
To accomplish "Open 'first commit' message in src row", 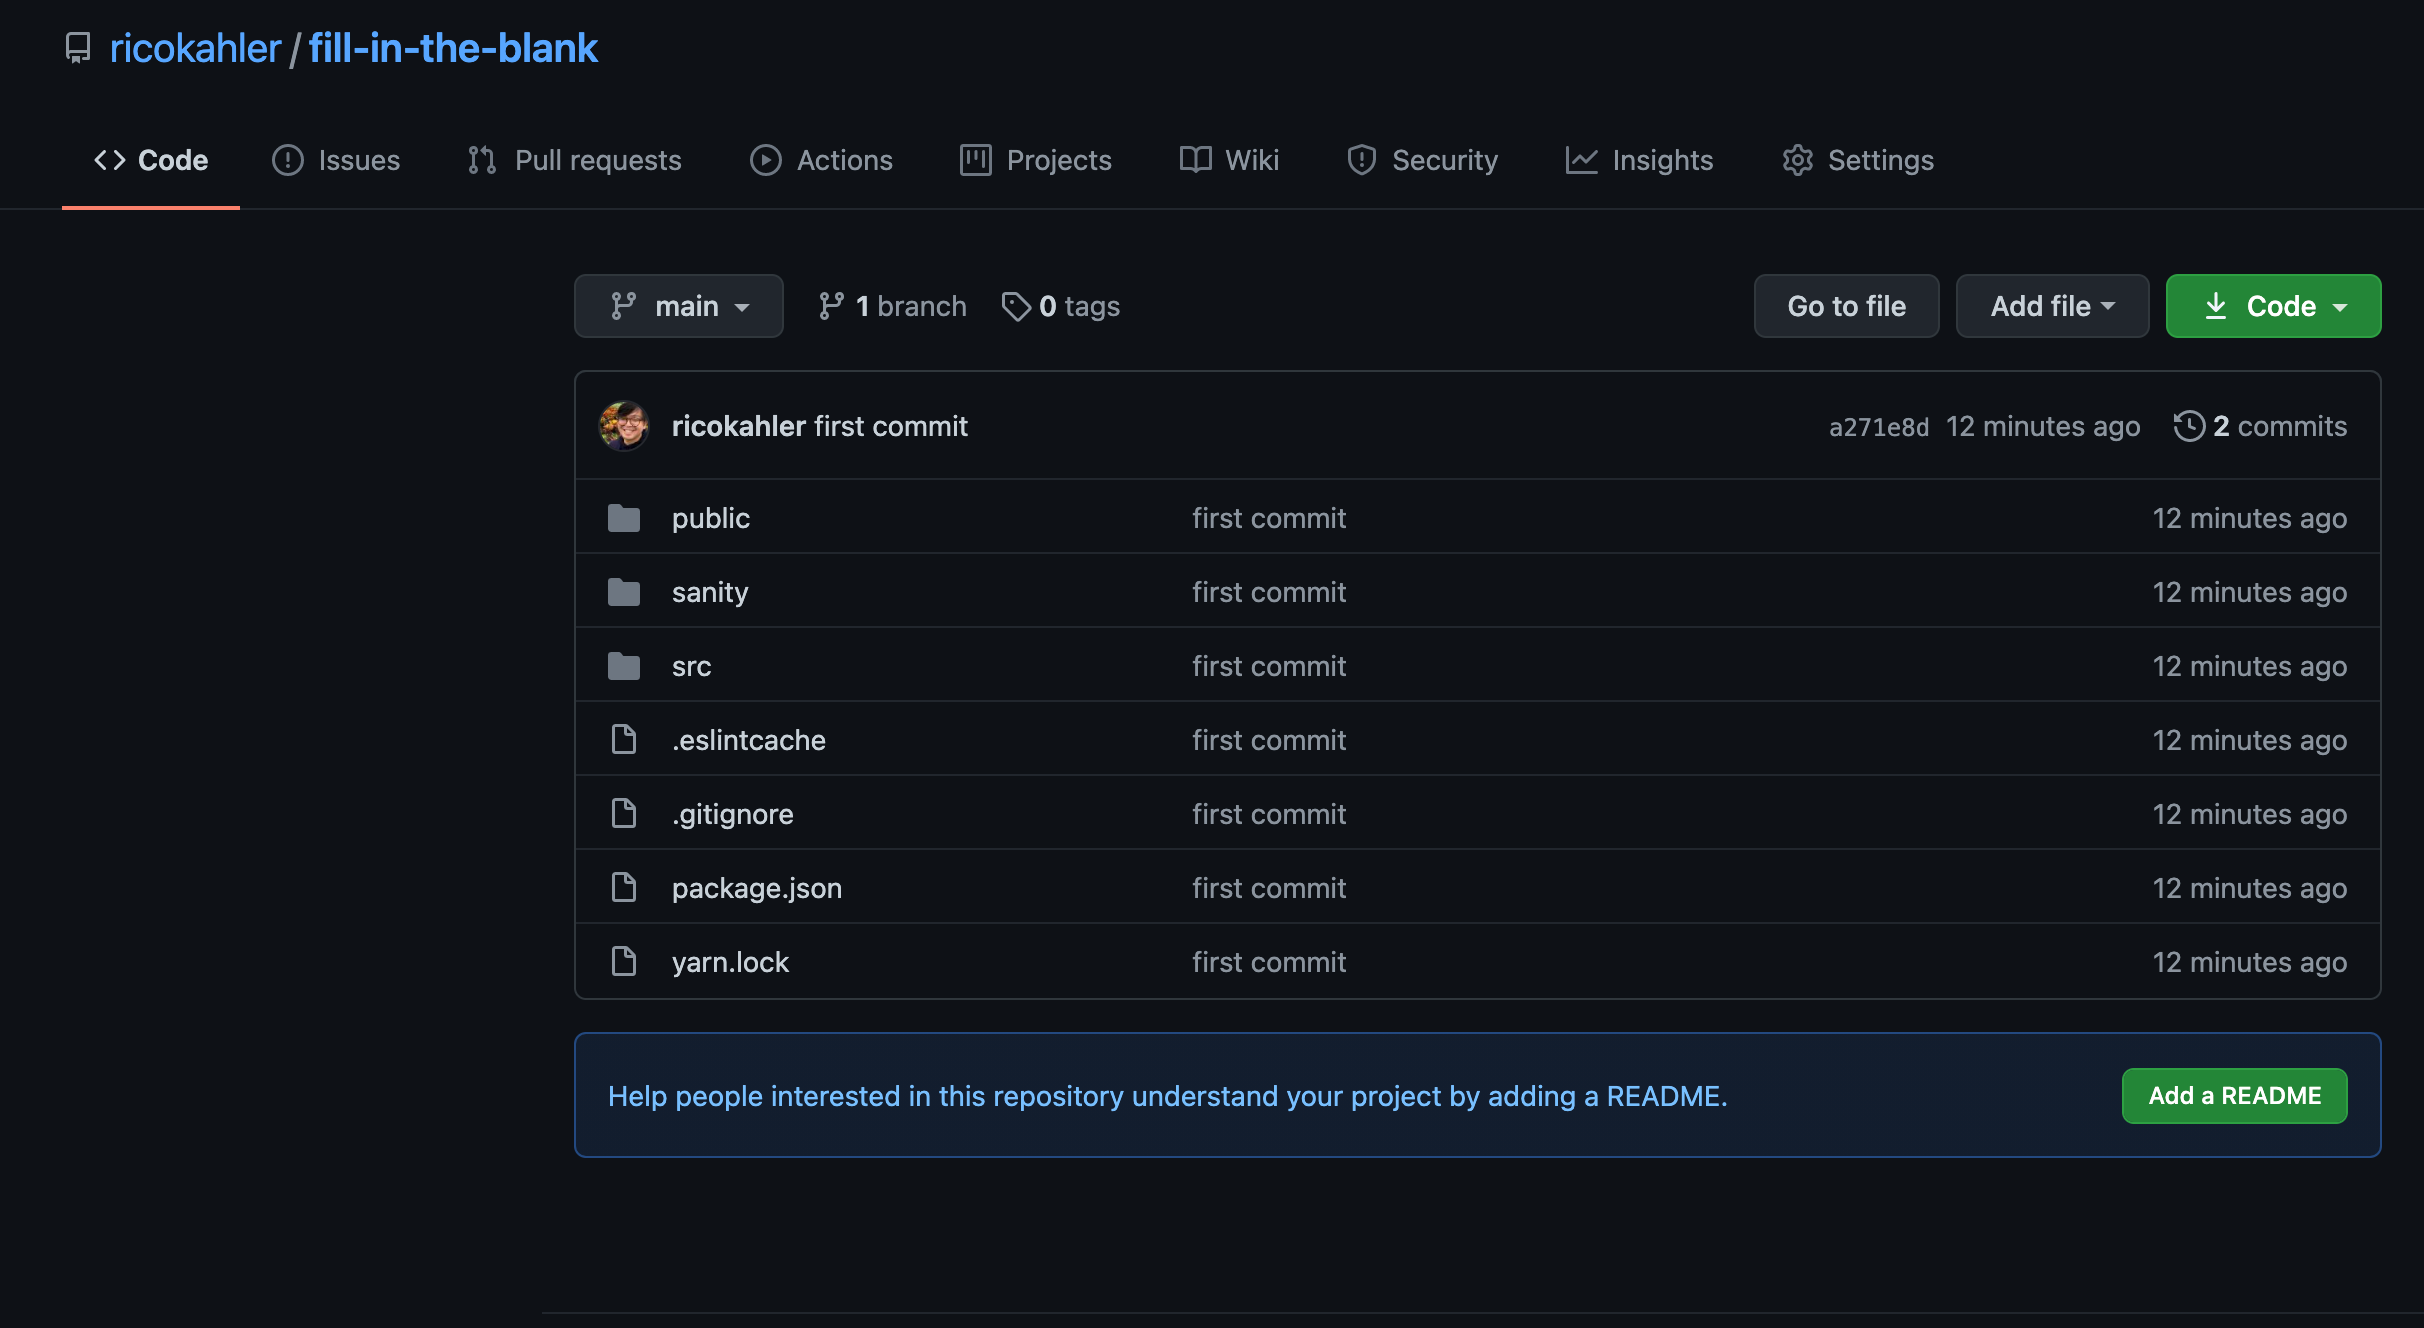I will pyautogui.click(x=1269, y=666).
